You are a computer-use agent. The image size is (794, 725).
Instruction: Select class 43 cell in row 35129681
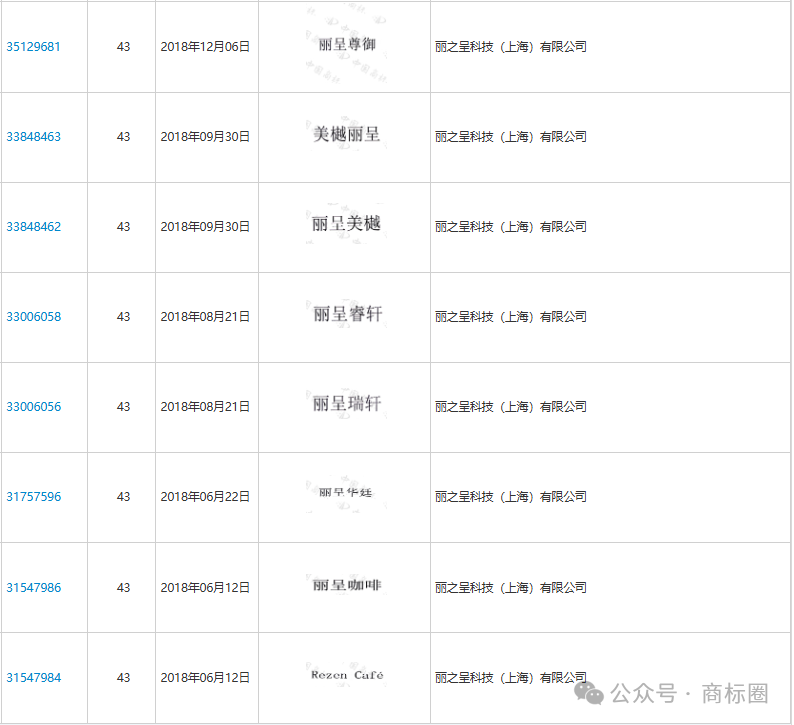124,47
